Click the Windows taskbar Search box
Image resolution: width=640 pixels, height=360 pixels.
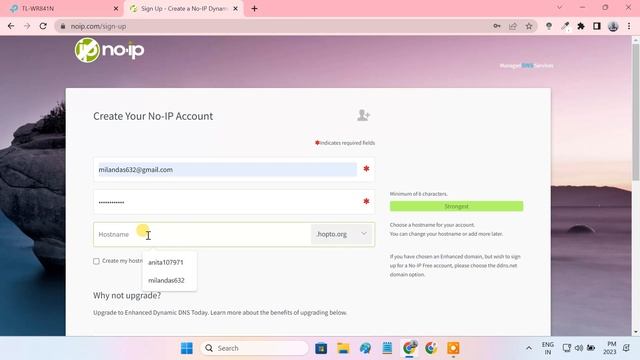click(254, 348)
